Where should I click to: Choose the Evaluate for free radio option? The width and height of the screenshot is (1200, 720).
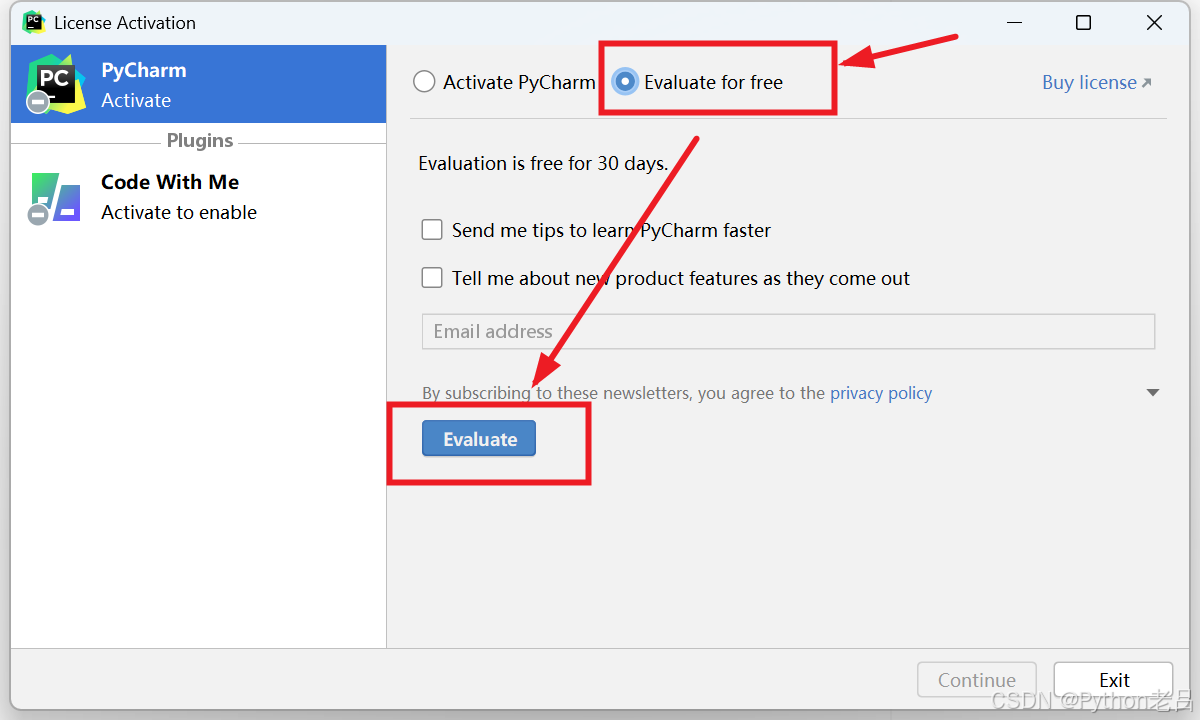[x=698, y=82]
